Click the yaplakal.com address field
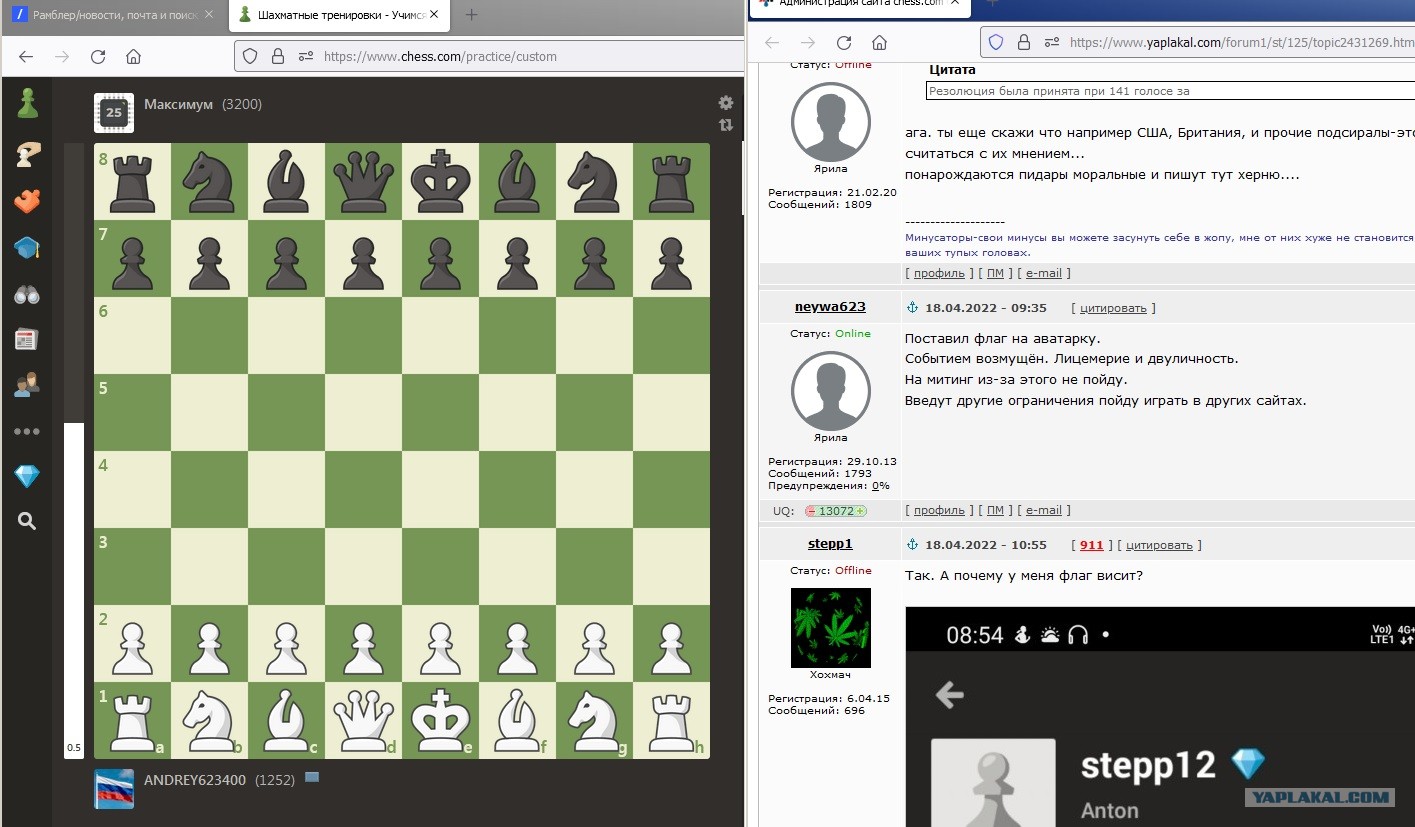Screen dimensions: 1415x827 point(1197,42)
